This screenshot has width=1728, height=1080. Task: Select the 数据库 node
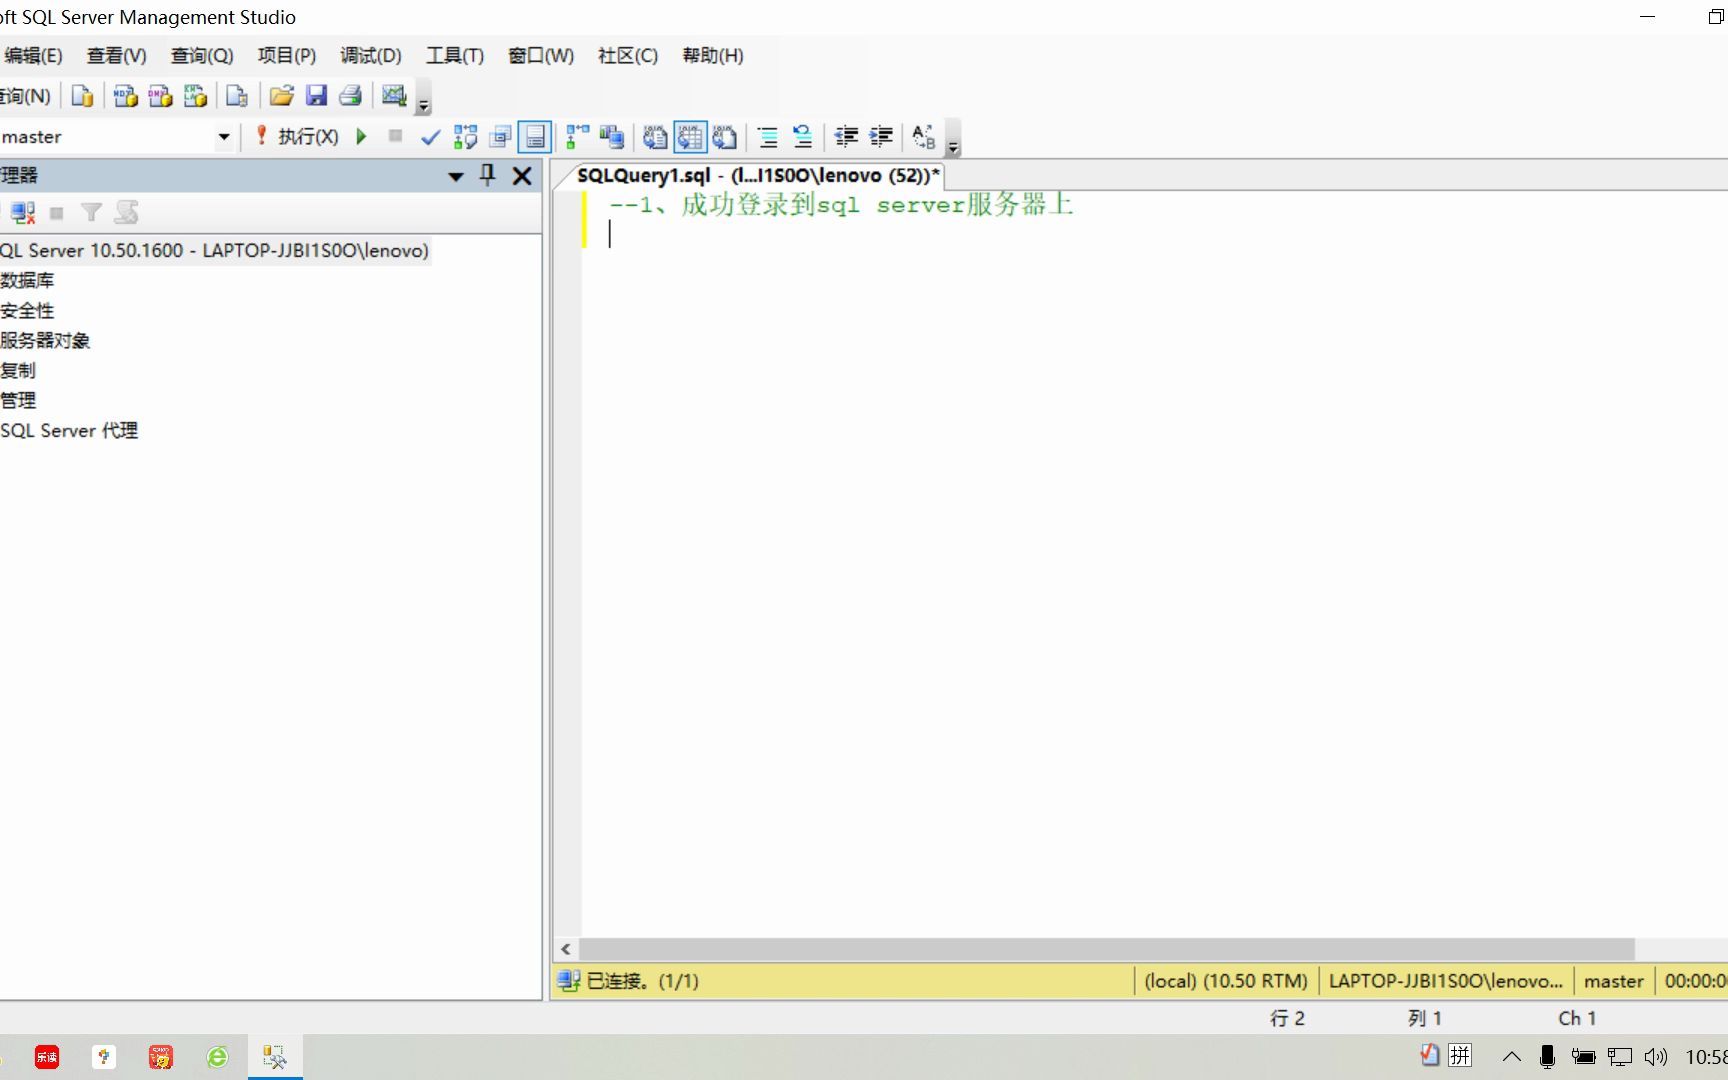tap(27, 281)
